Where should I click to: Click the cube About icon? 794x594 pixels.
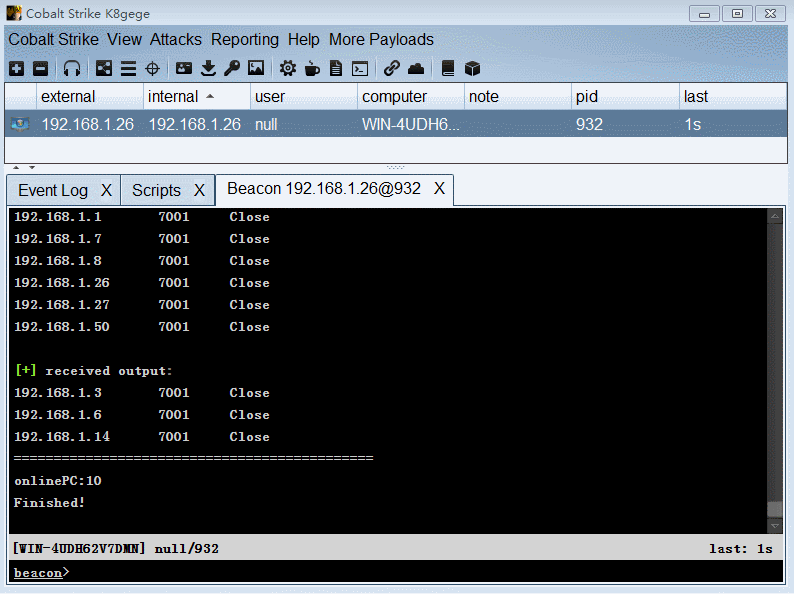pos(472,68)
